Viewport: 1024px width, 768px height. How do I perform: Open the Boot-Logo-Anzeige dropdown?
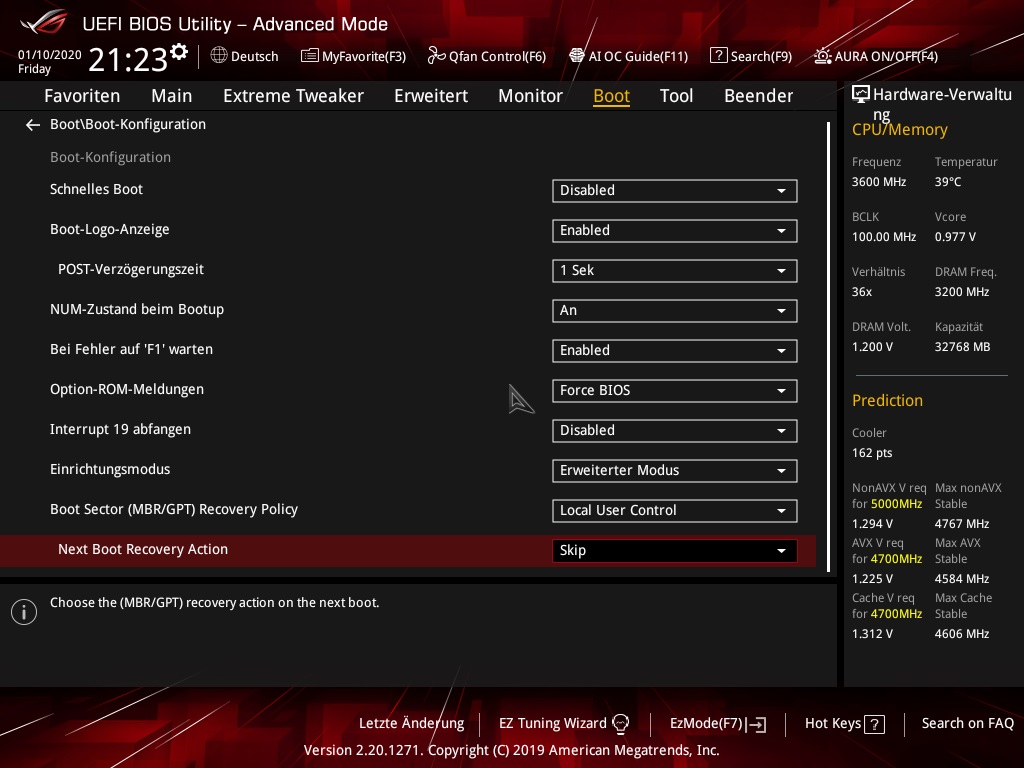pos(675,231)
